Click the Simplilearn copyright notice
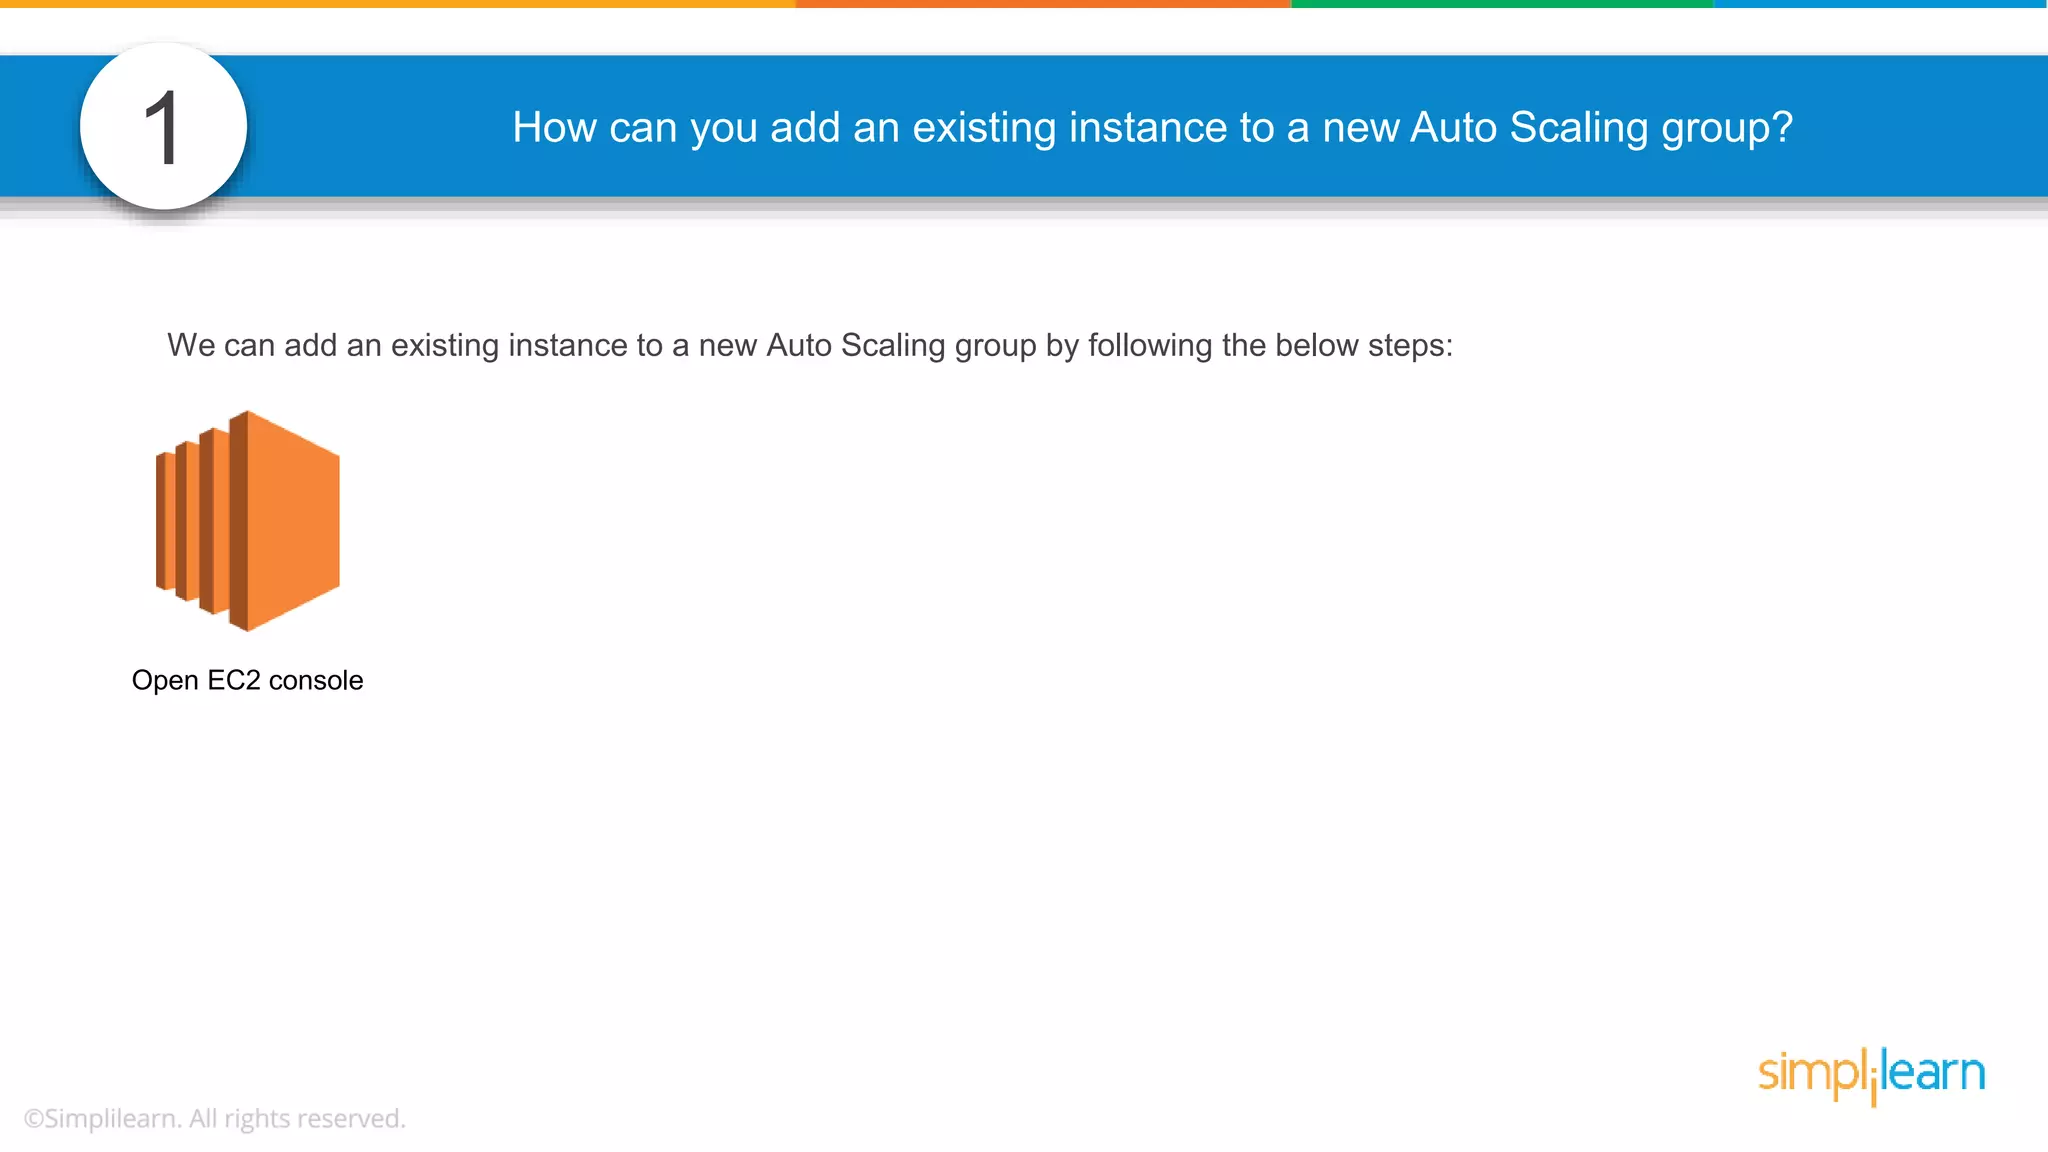2048x1152 pixels. click(x=215, y=1118)
